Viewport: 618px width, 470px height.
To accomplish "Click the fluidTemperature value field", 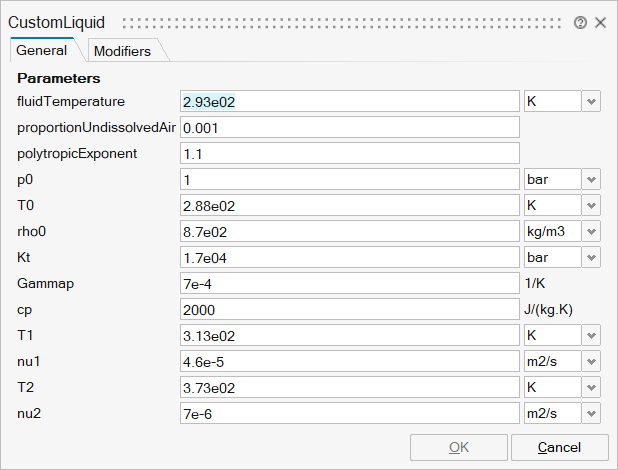I will point(349,101).
